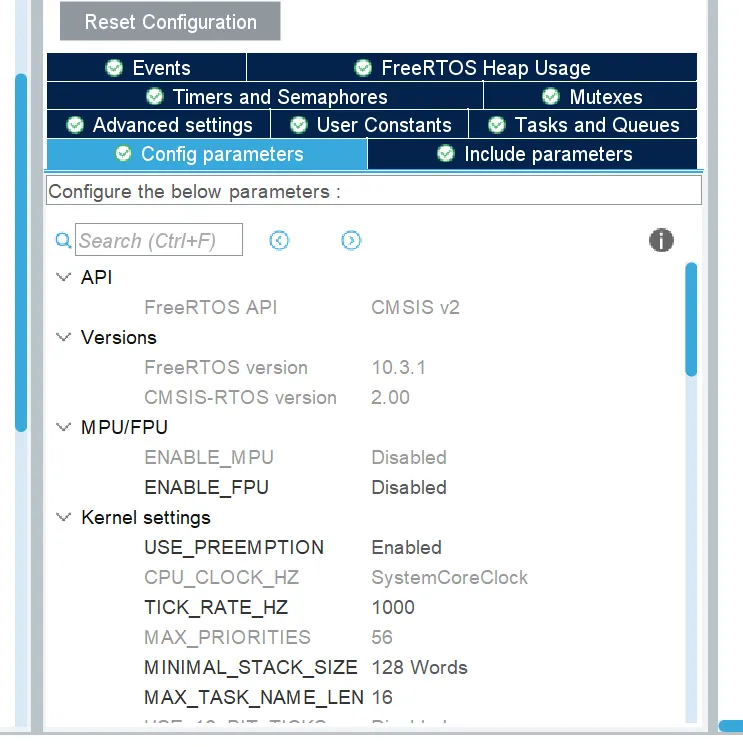Go to next search result arrow

(351, 241)
